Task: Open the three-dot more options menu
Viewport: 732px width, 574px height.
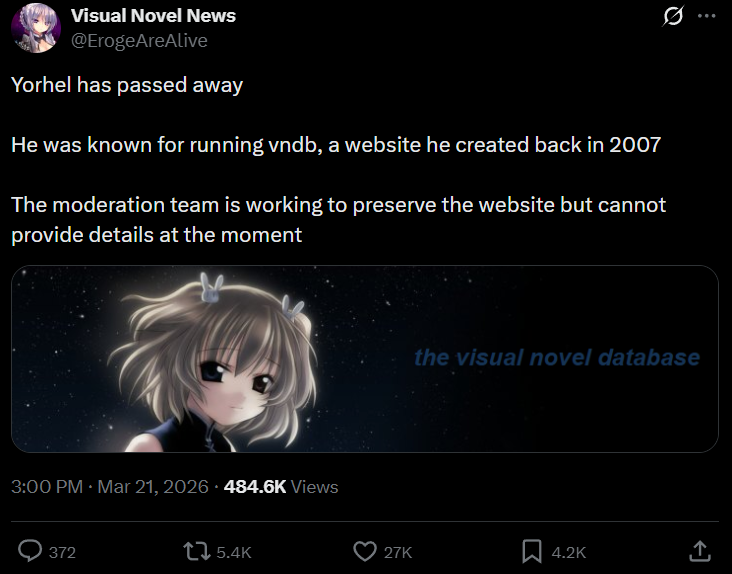Action: click(x=706, y=16)
